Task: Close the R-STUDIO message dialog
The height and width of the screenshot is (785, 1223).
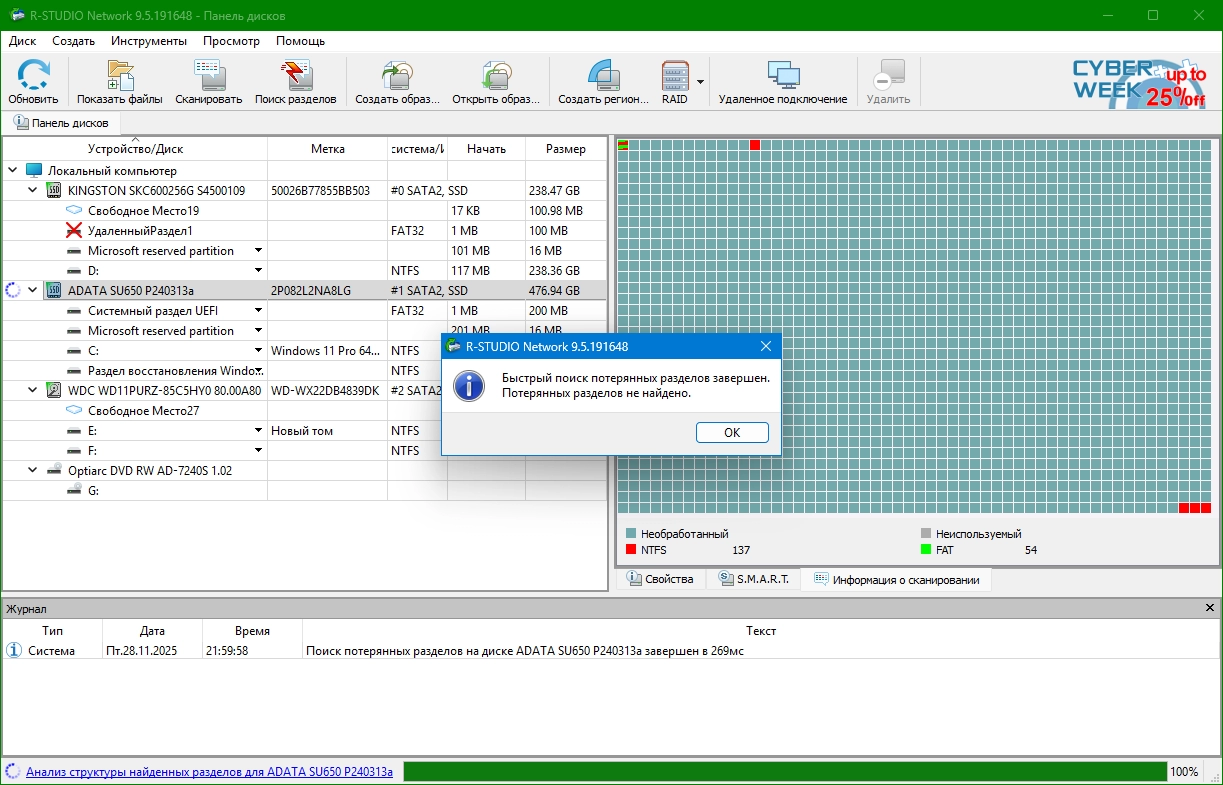Action: [x=766, y=346]
